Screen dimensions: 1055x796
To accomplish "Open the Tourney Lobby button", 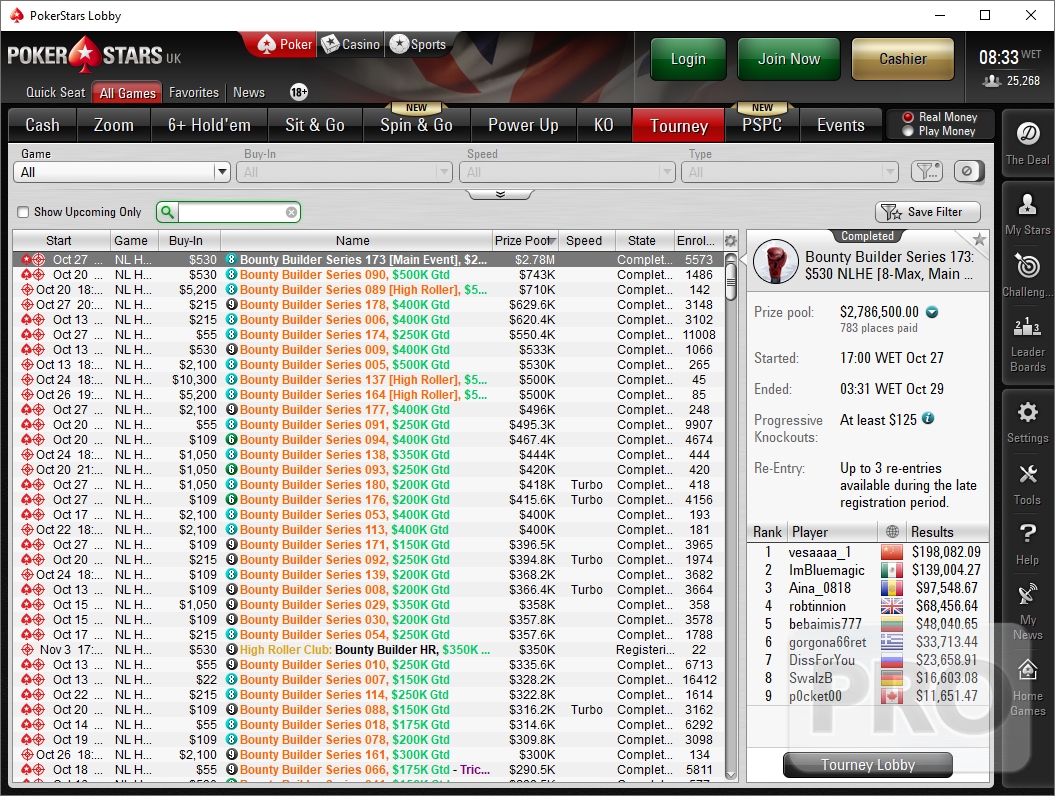I will point(867,765).
